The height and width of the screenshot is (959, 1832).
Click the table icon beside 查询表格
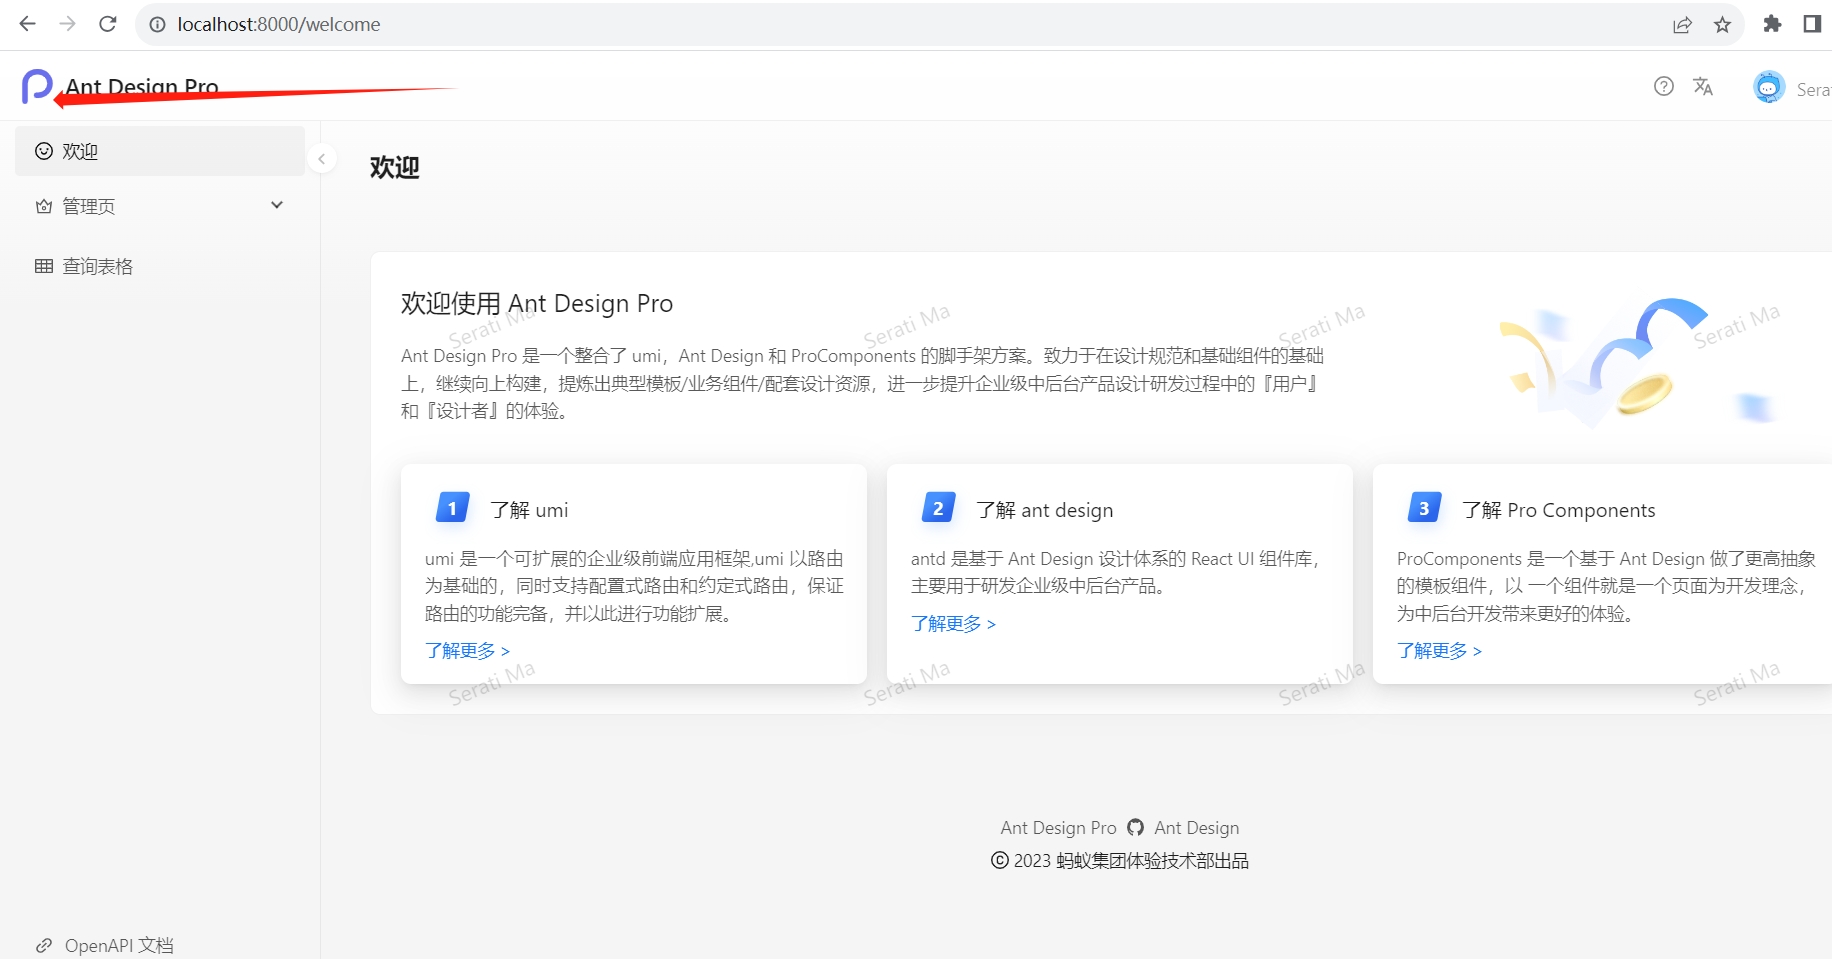click(44, 266)
